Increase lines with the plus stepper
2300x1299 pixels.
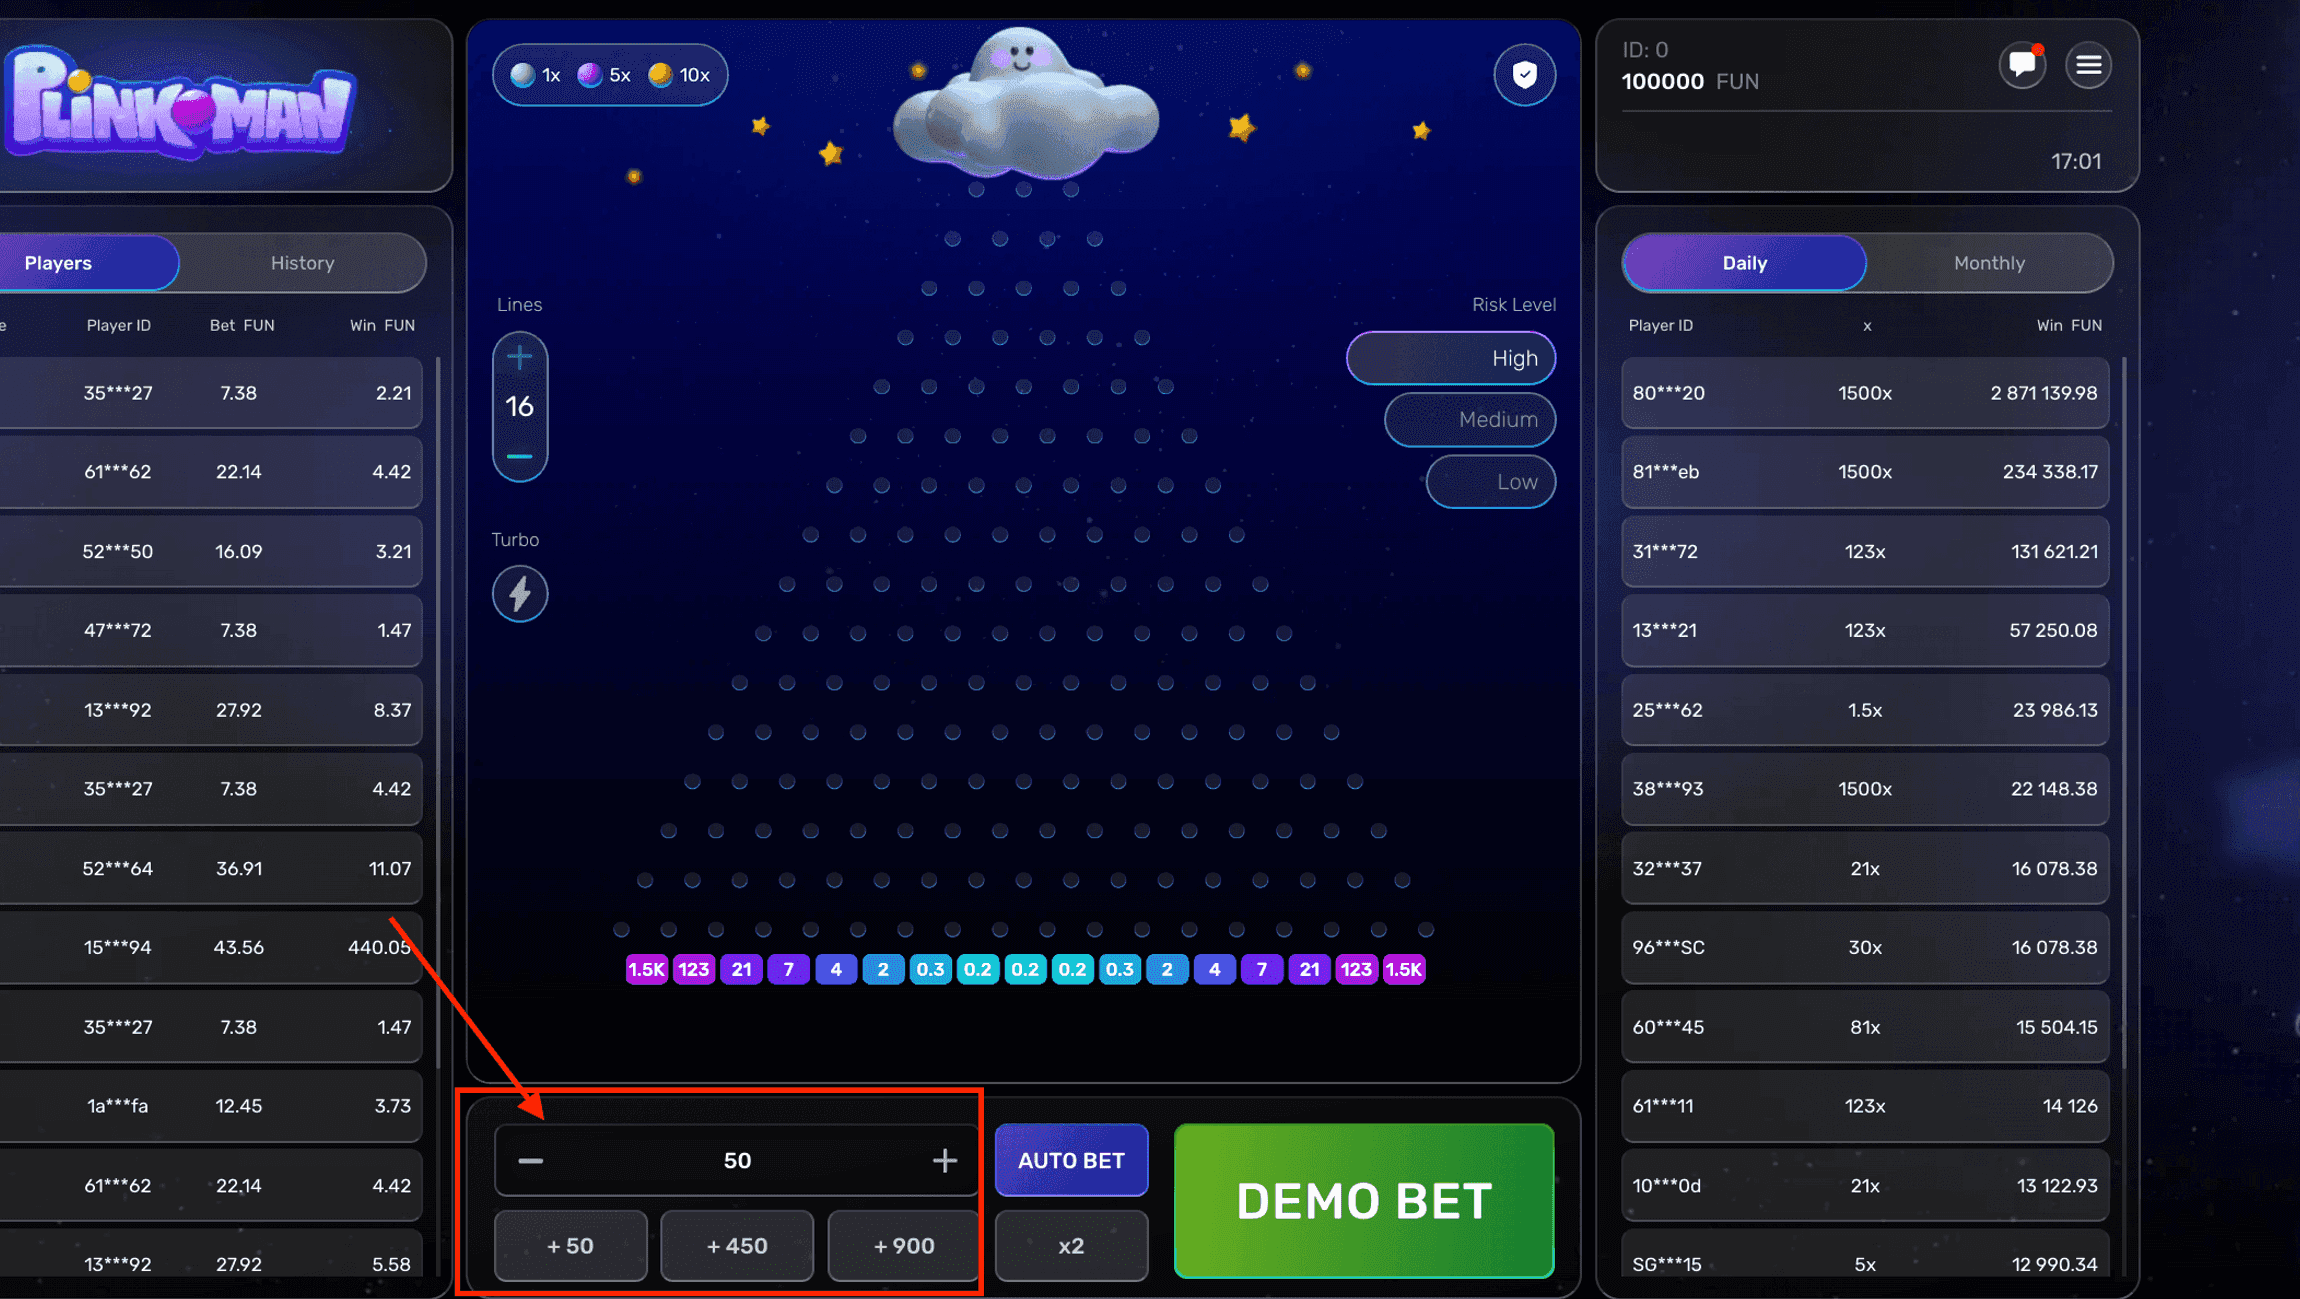519,357
